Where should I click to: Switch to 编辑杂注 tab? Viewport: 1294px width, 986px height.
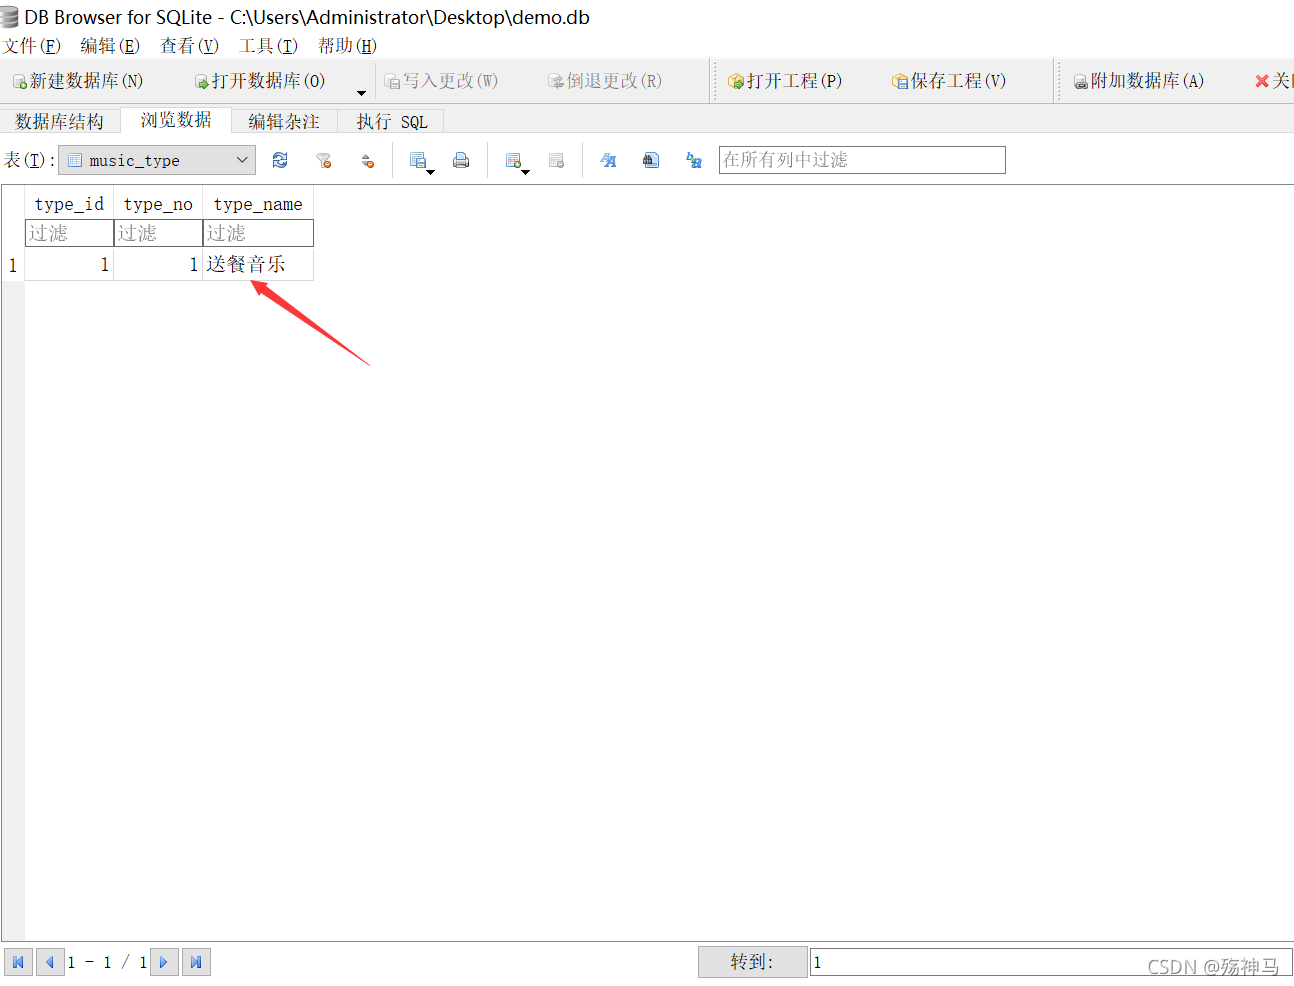click(284, 121)
